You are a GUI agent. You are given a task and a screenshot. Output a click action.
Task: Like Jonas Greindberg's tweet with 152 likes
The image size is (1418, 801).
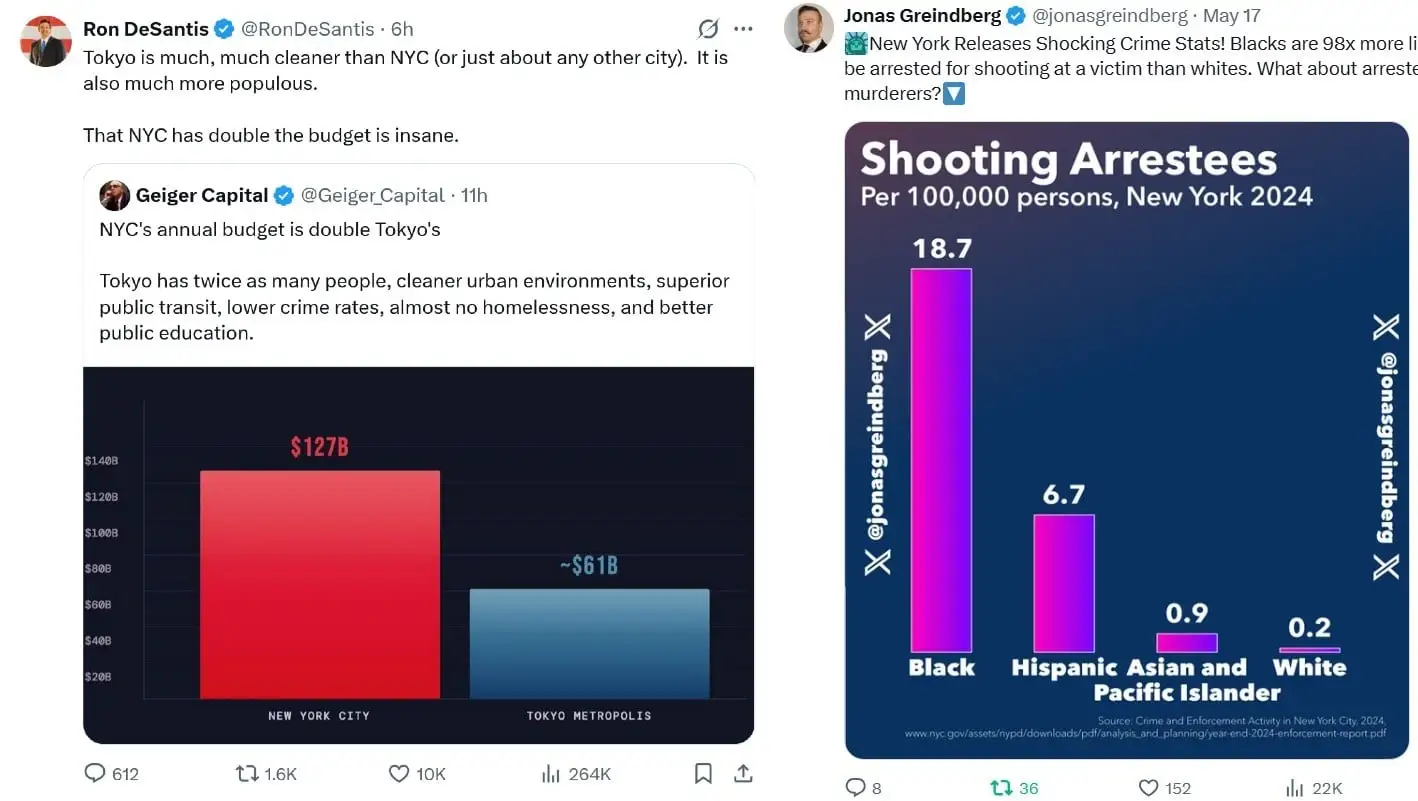[x=1149, y=787]
